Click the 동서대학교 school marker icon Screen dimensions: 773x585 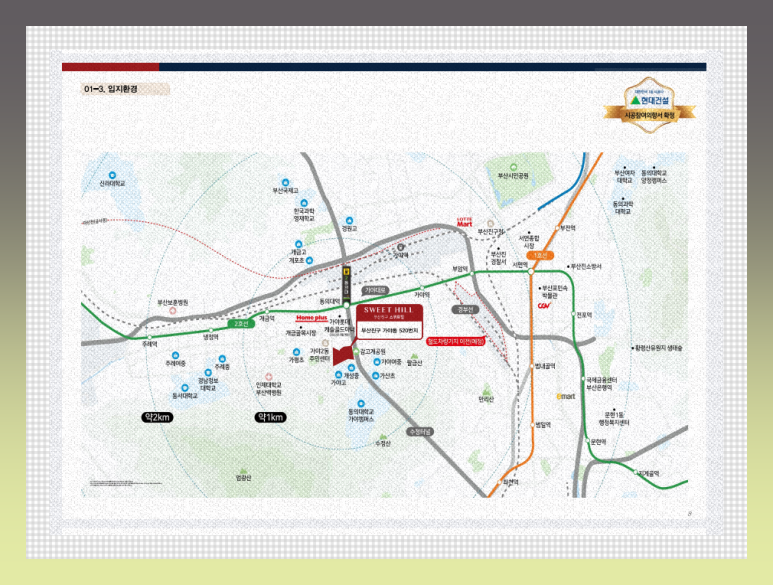pos(183,385)
